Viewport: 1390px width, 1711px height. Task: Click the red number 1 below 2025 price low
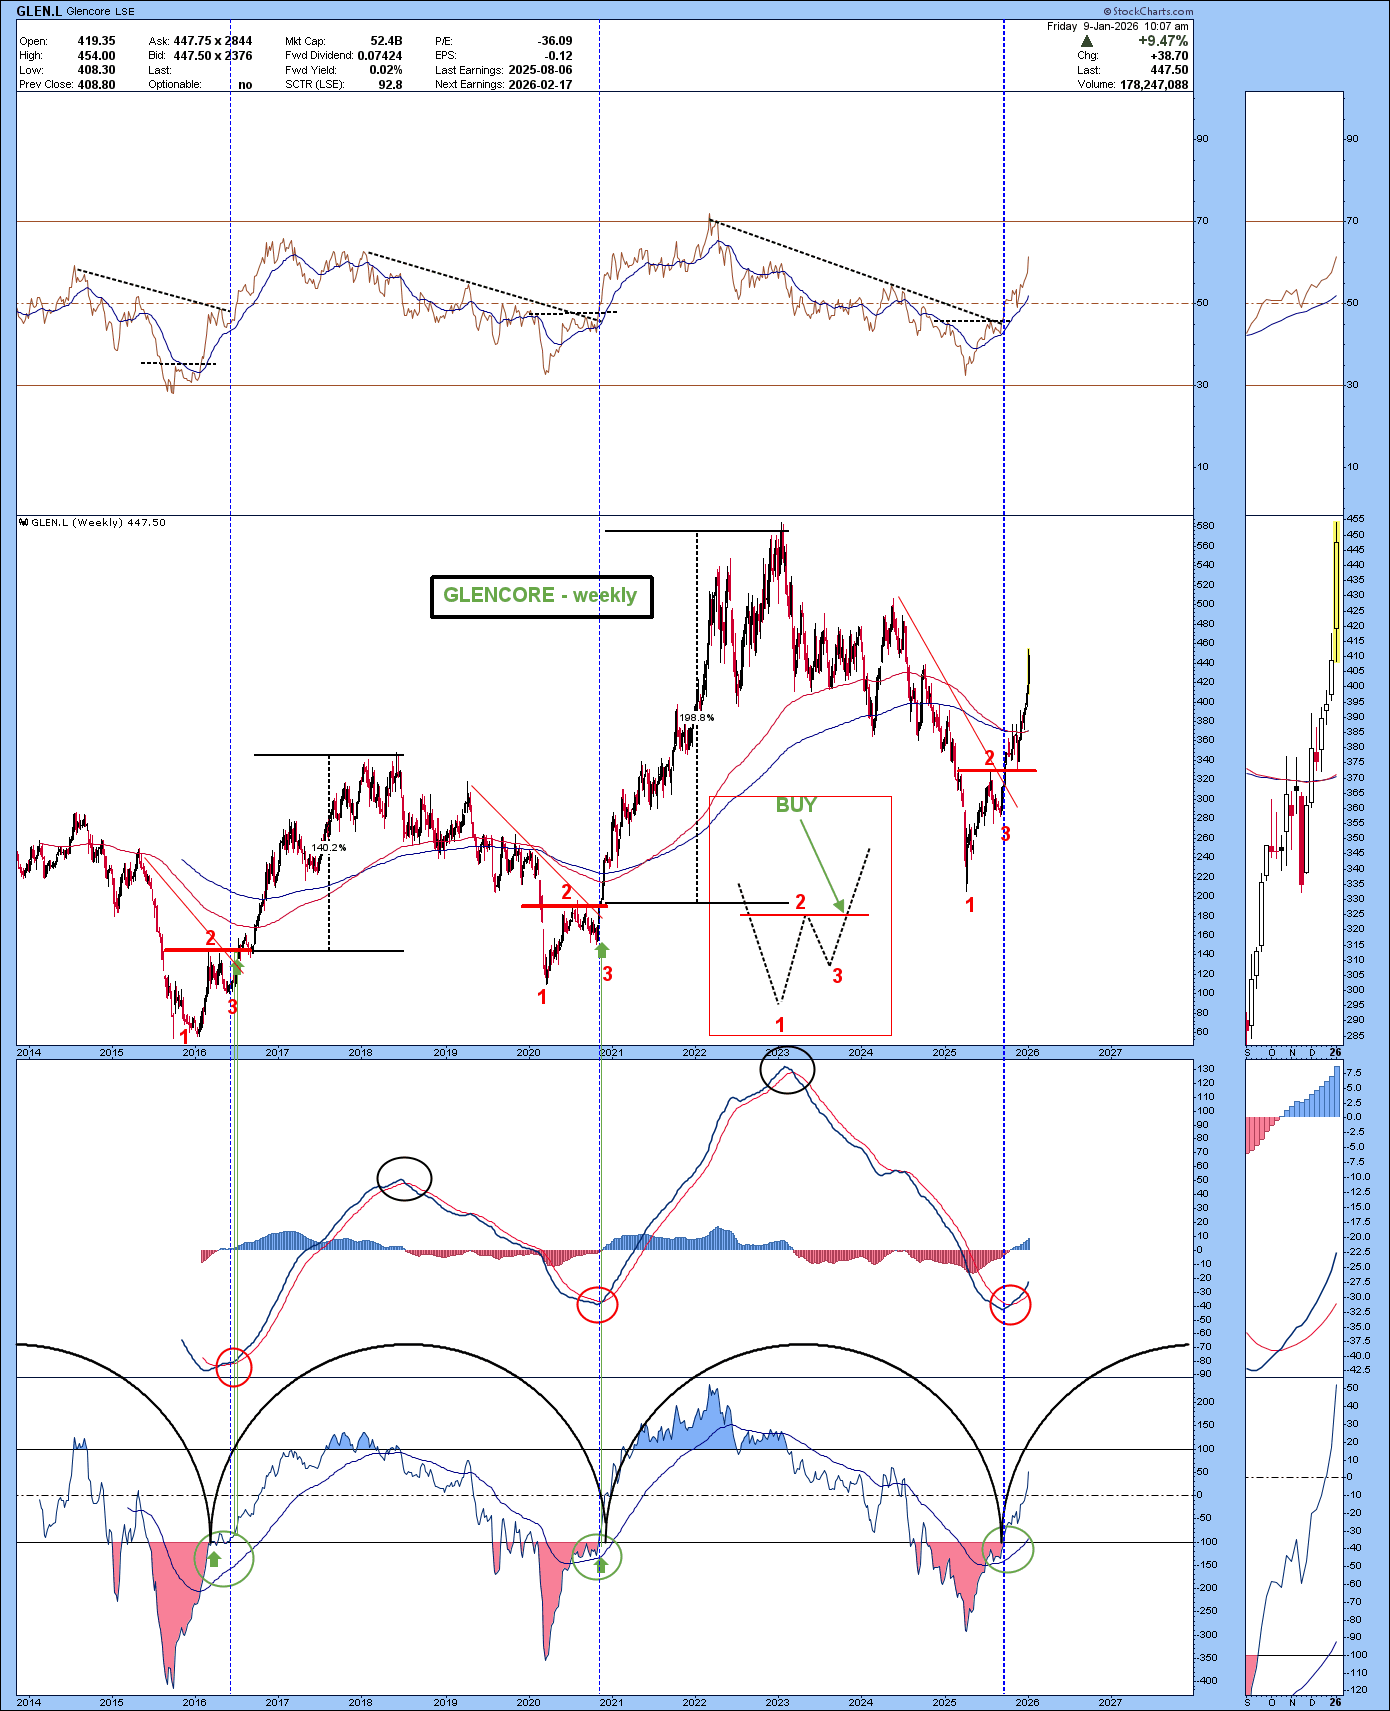pos(969,905)
